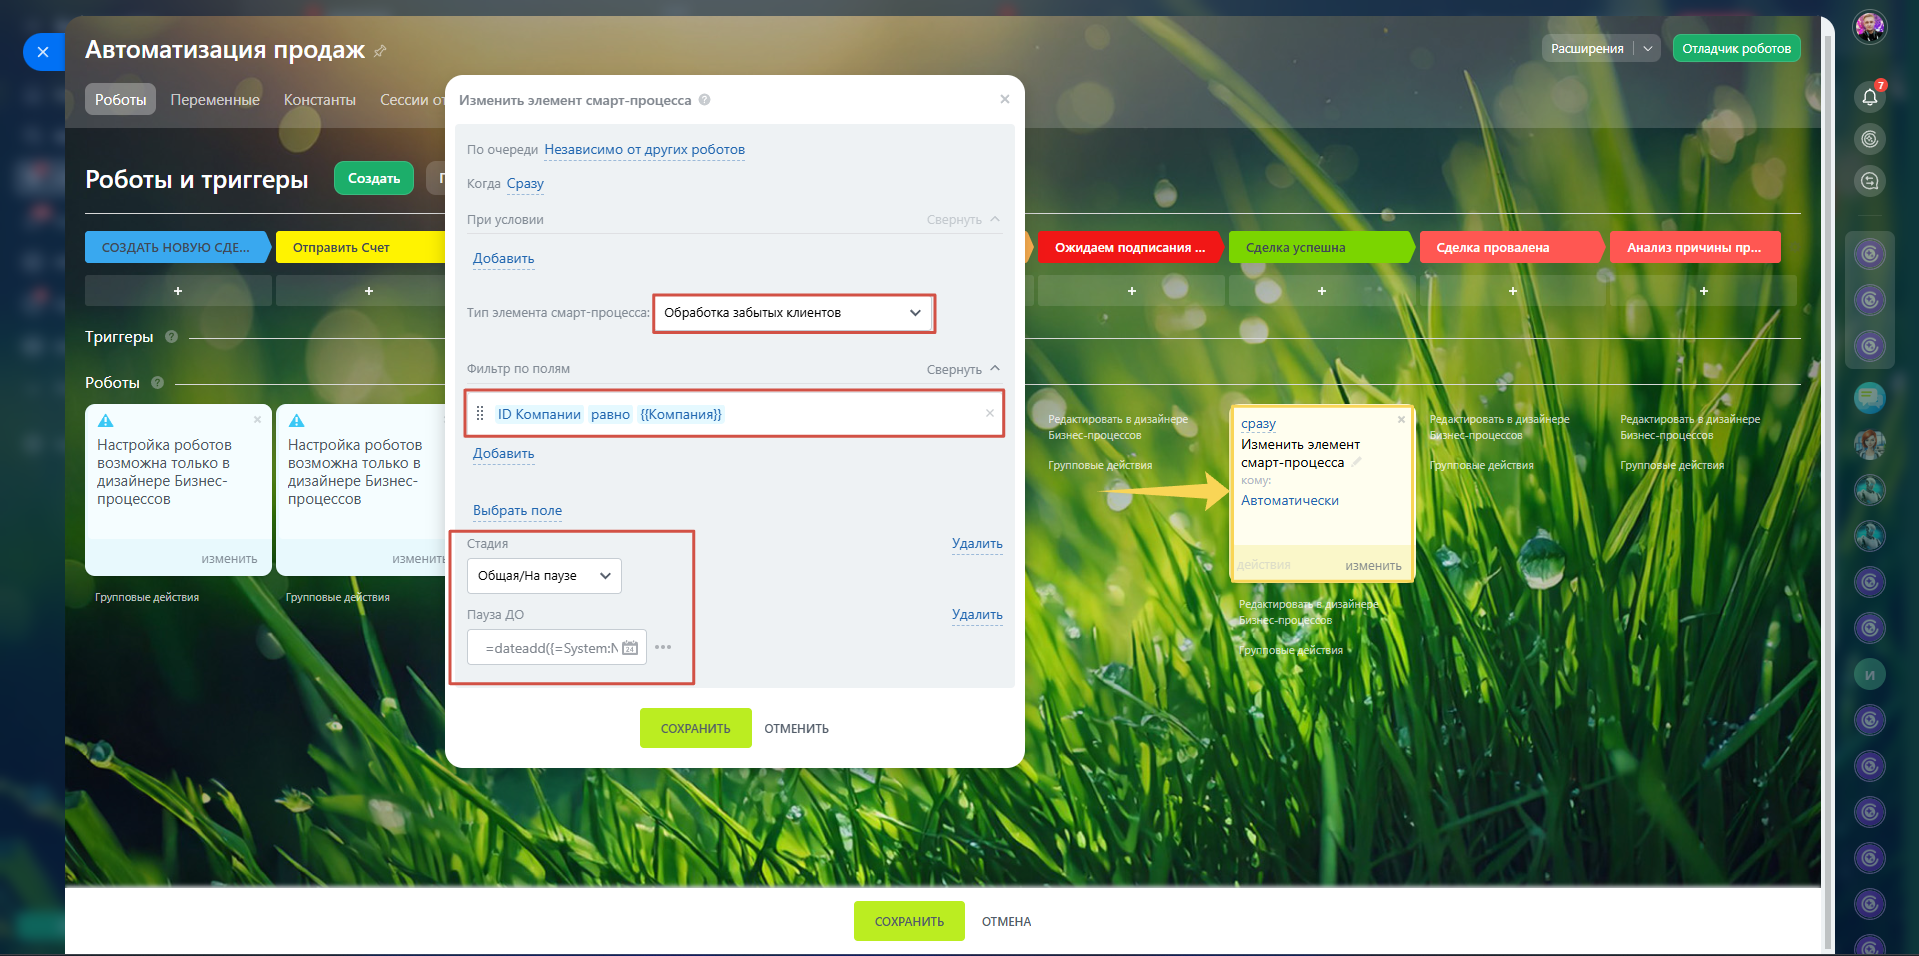
Task: Pin the Автоматизация продаж page title
Action: [x=380, y=51]
